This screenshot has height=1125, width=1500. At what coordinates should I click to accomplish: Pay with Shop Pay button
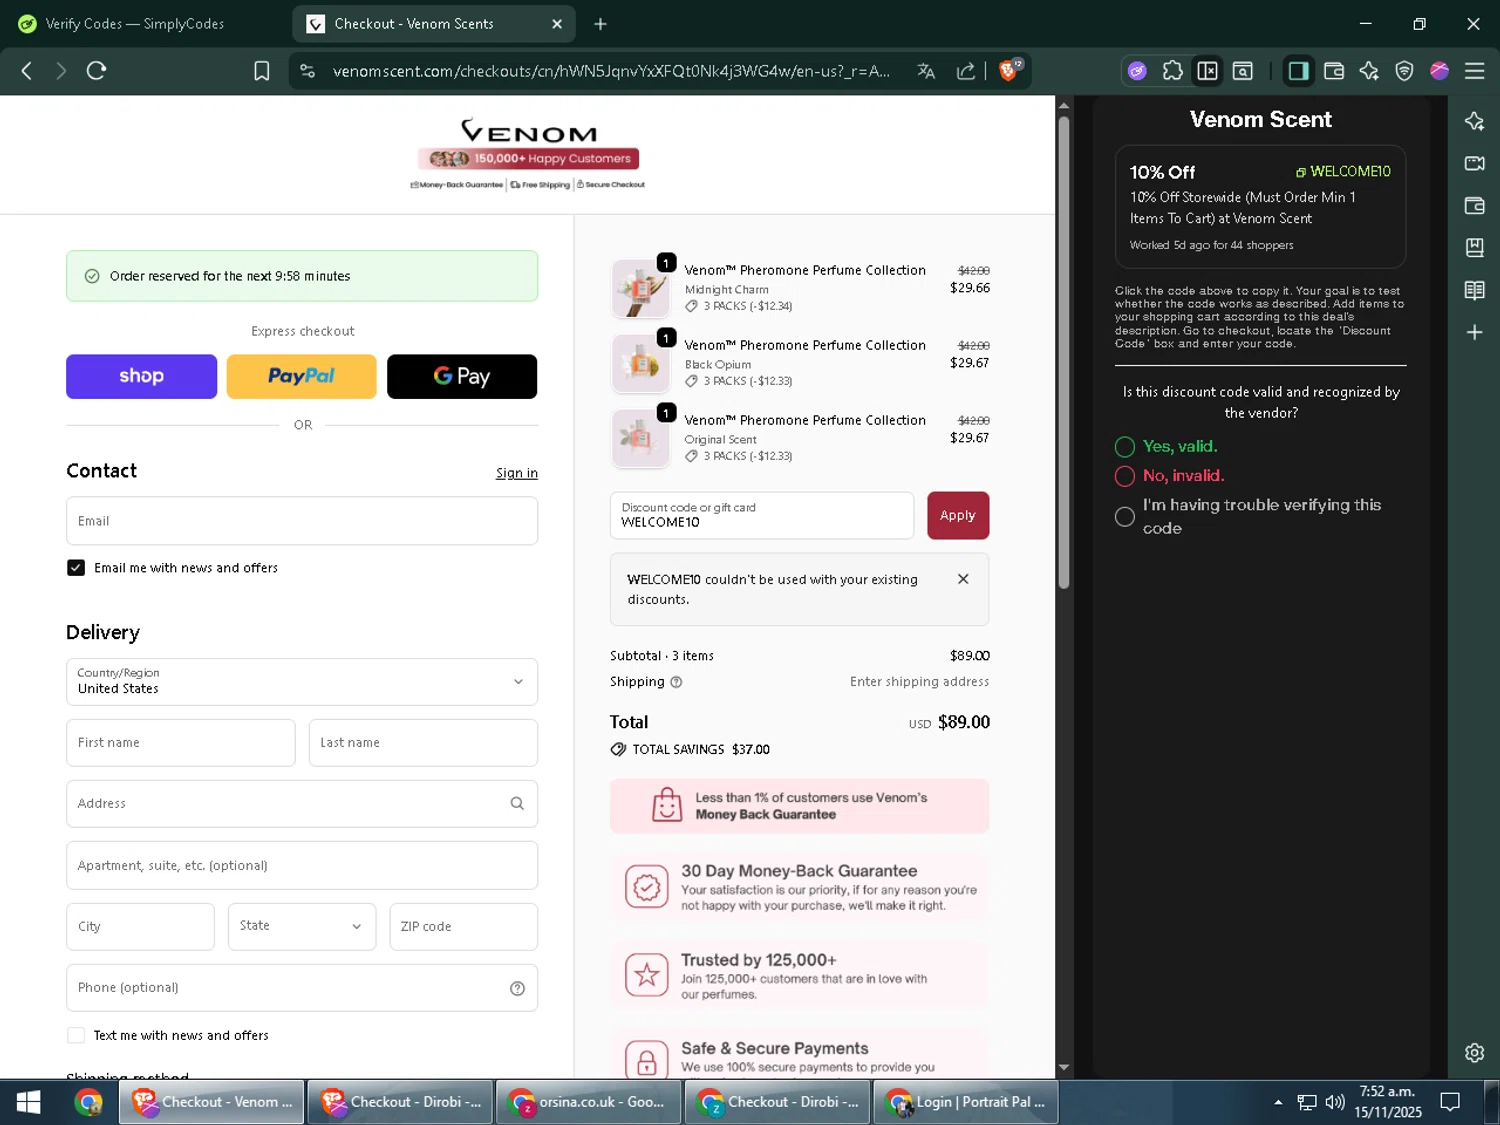click(141, 376)
